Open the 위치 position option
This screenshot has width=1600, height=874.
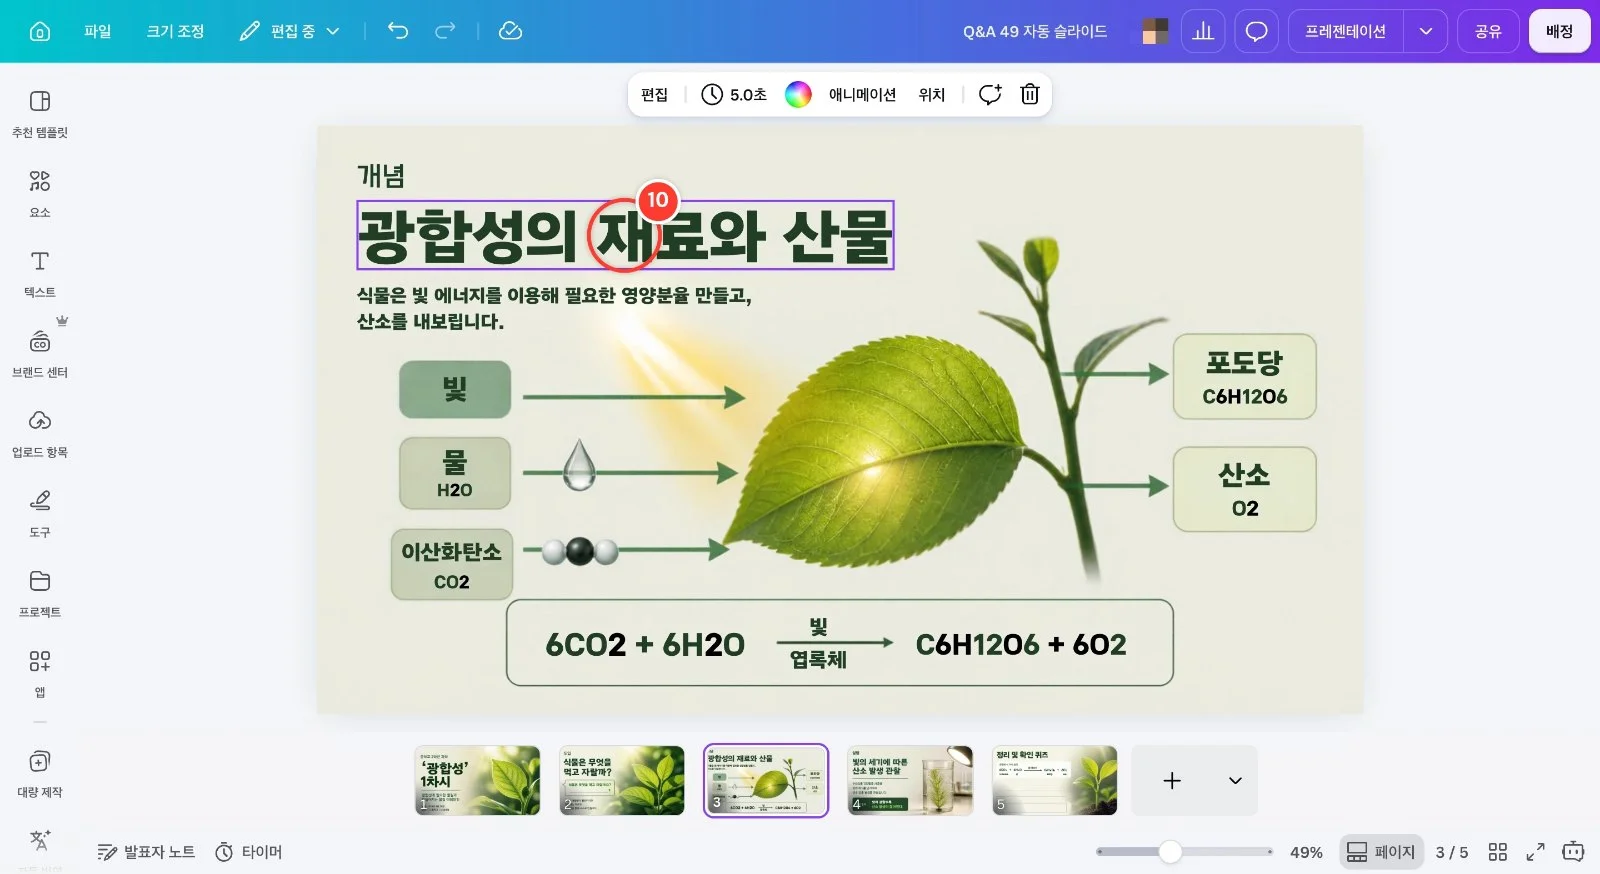click(932, 94)
